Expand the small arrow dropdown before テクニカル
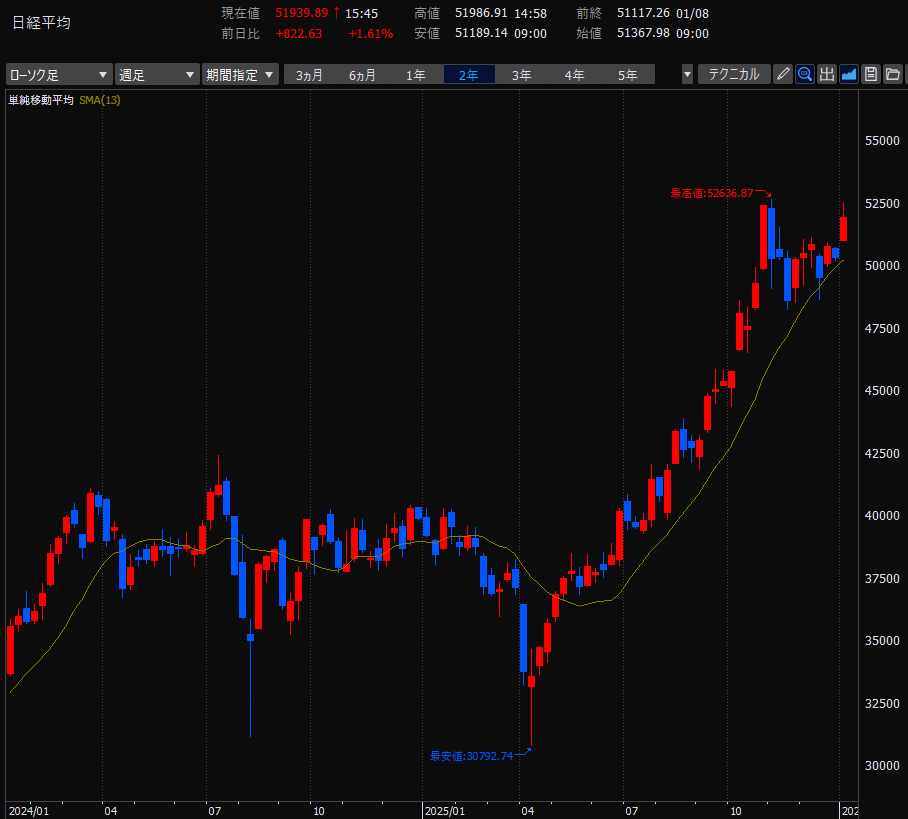Image resolution: width=908 pixels, height=819 pixels. (x=687, y=74)
